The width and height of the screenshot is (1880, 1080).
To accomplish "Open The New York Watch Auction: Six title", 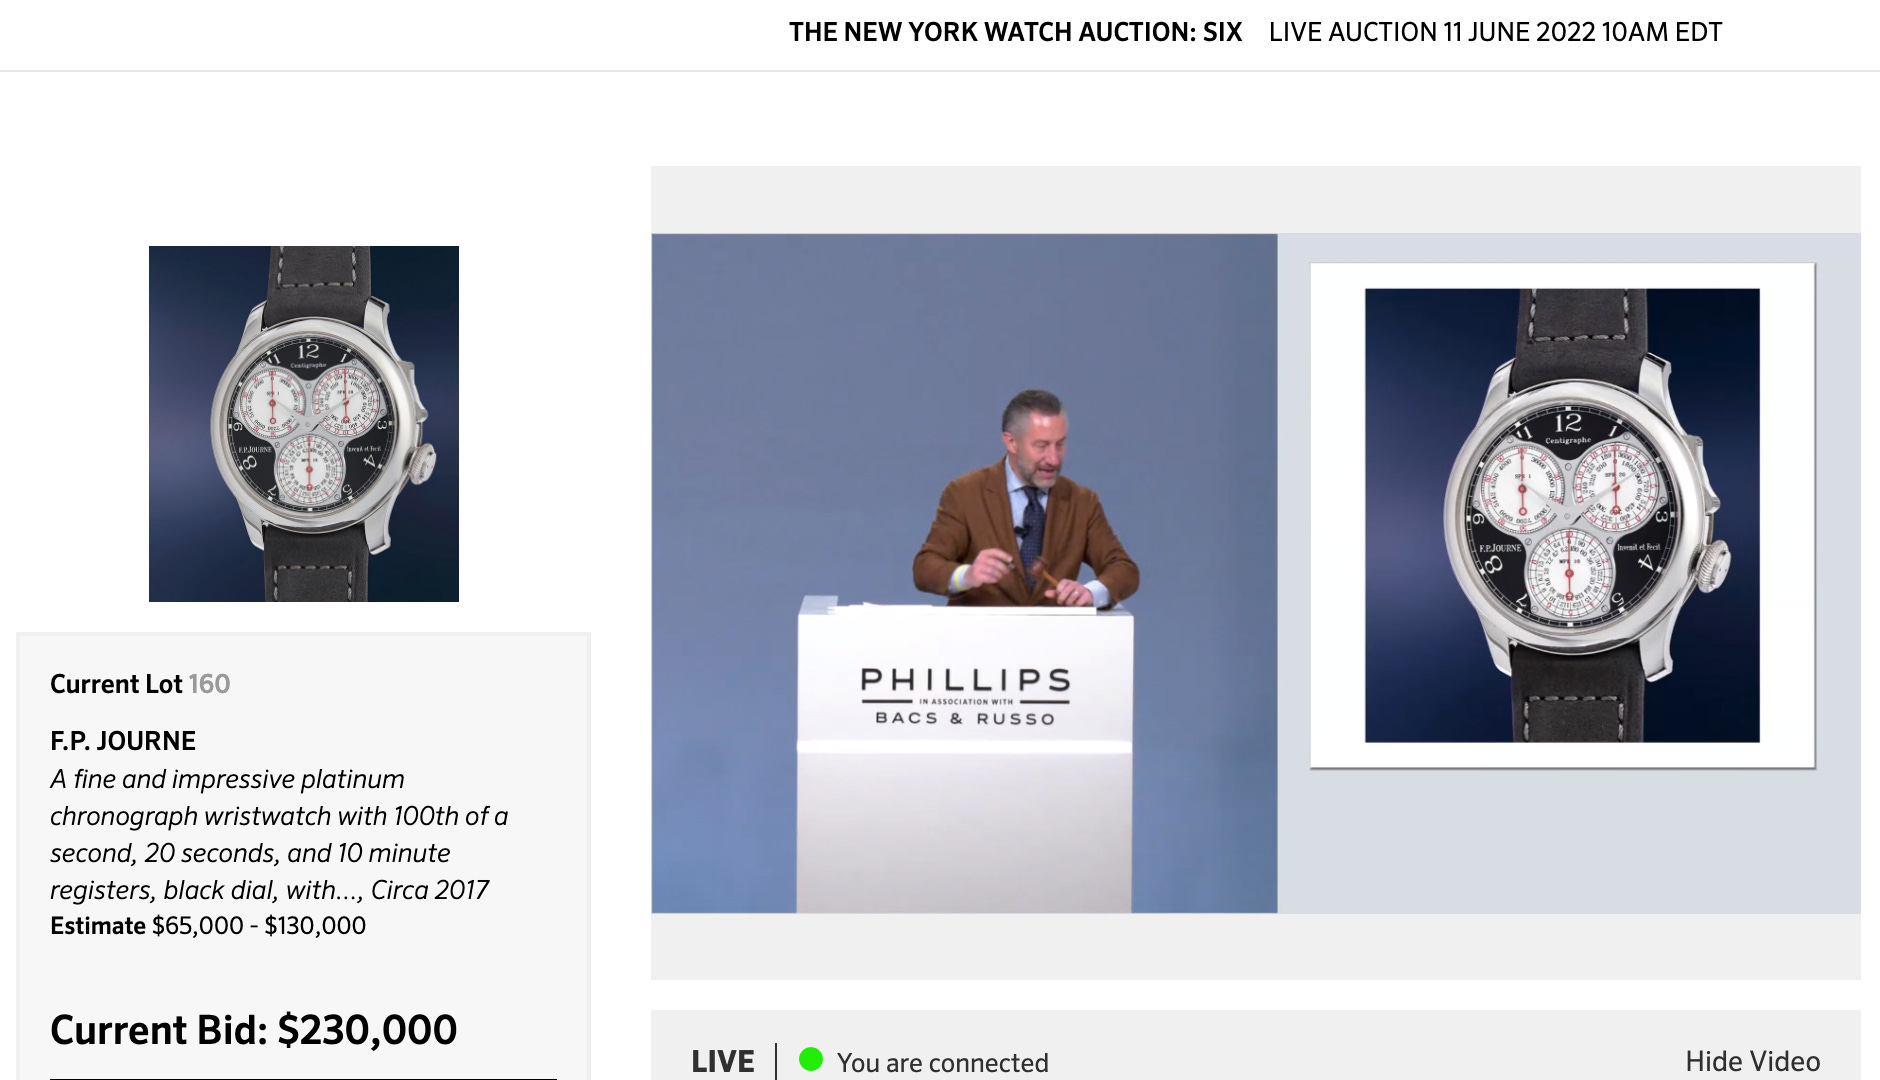I will [1015, 32].
